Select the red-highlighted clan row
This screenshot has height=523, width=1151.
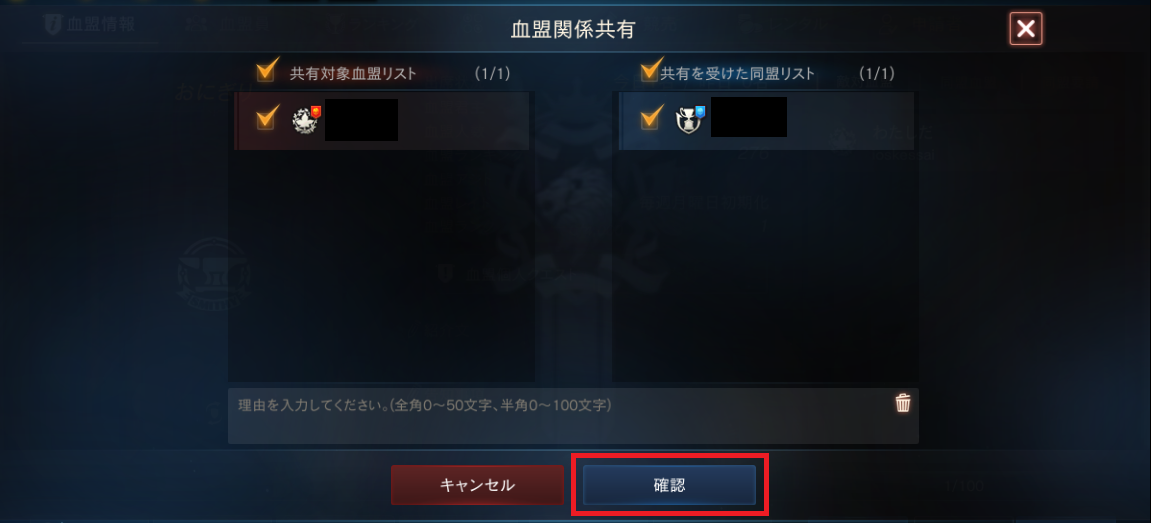click(382, 120)
